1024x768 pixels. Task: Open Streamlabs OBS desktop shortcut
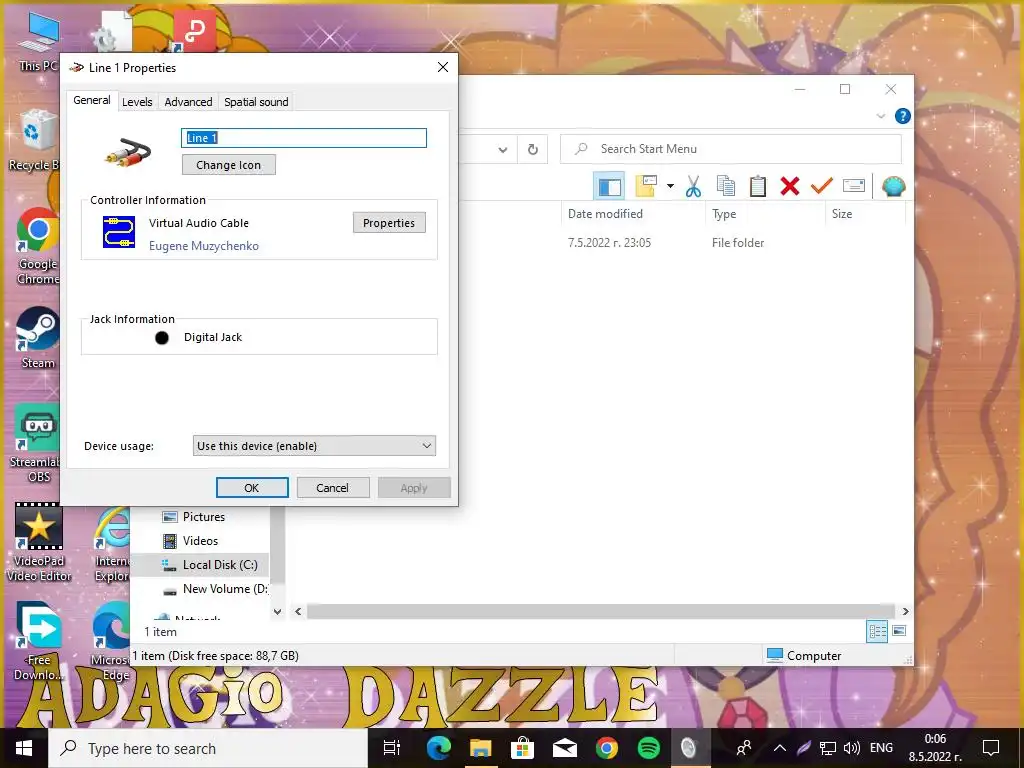(38, 444)
